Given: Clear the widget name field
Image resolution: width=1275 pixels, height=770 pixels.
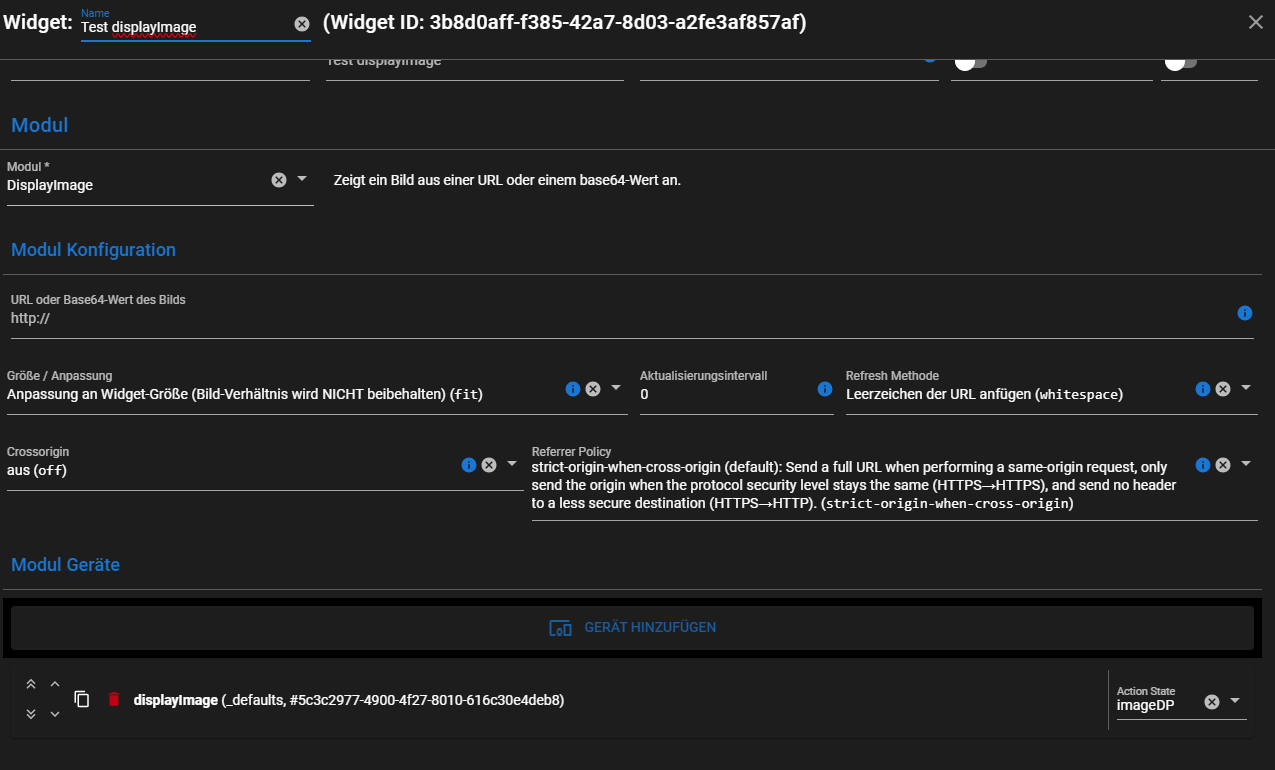Looking at the screenshot, I should pos(302,24).
